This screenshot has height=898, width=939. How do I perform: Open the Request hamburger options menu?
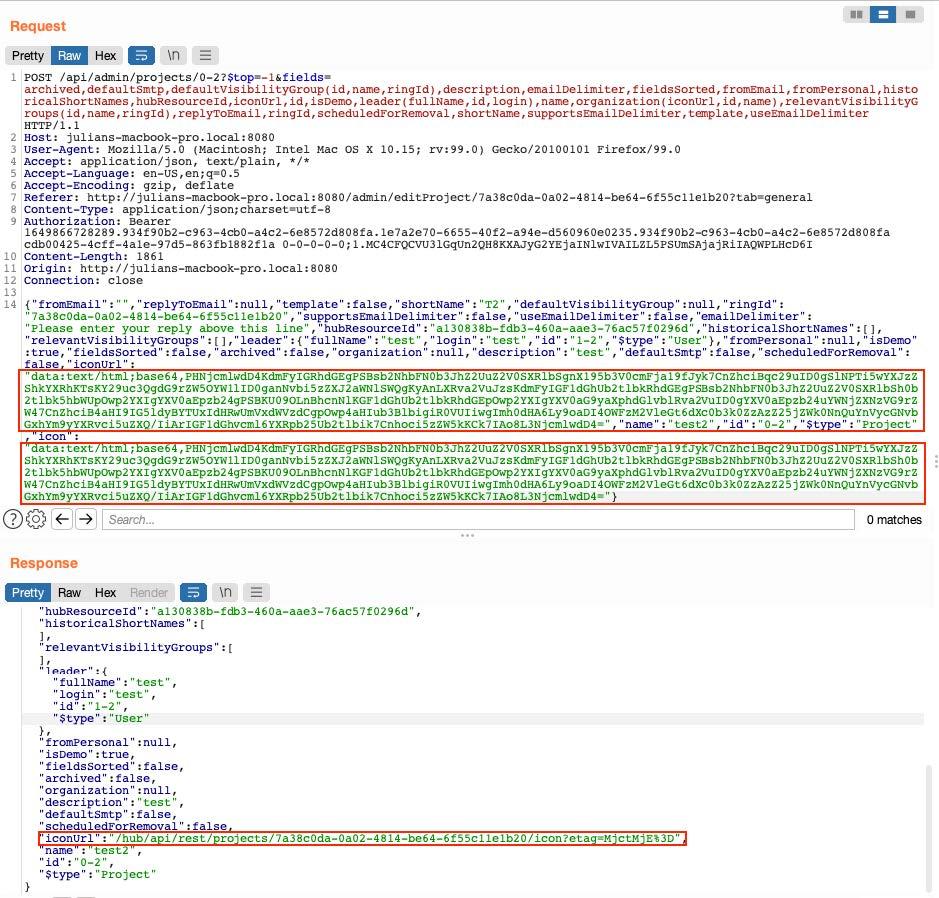pos(205,55)
